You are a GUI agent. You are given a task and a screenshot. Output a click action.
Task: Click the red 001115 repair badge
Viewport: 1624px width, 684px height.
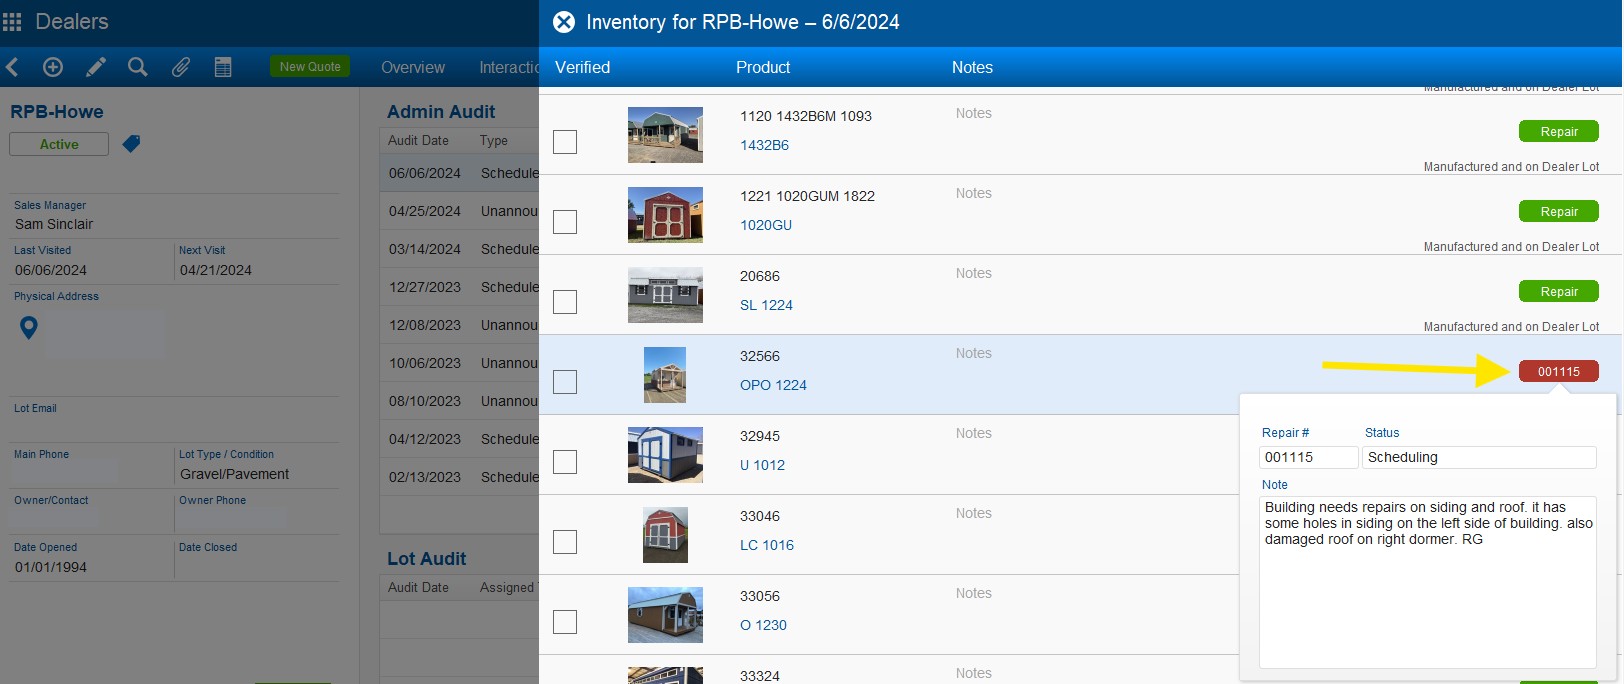click(1558, 371)
